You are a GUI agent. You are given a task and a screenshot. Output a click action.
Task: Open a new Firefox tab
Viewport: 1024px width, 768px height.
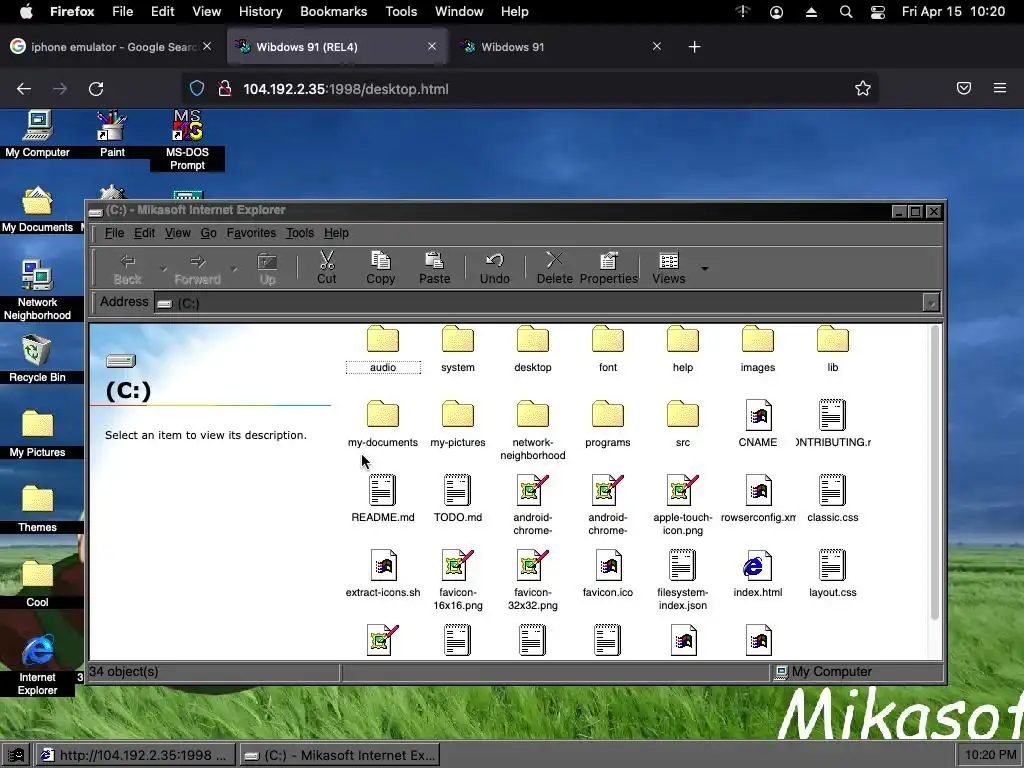coord(695,47)
